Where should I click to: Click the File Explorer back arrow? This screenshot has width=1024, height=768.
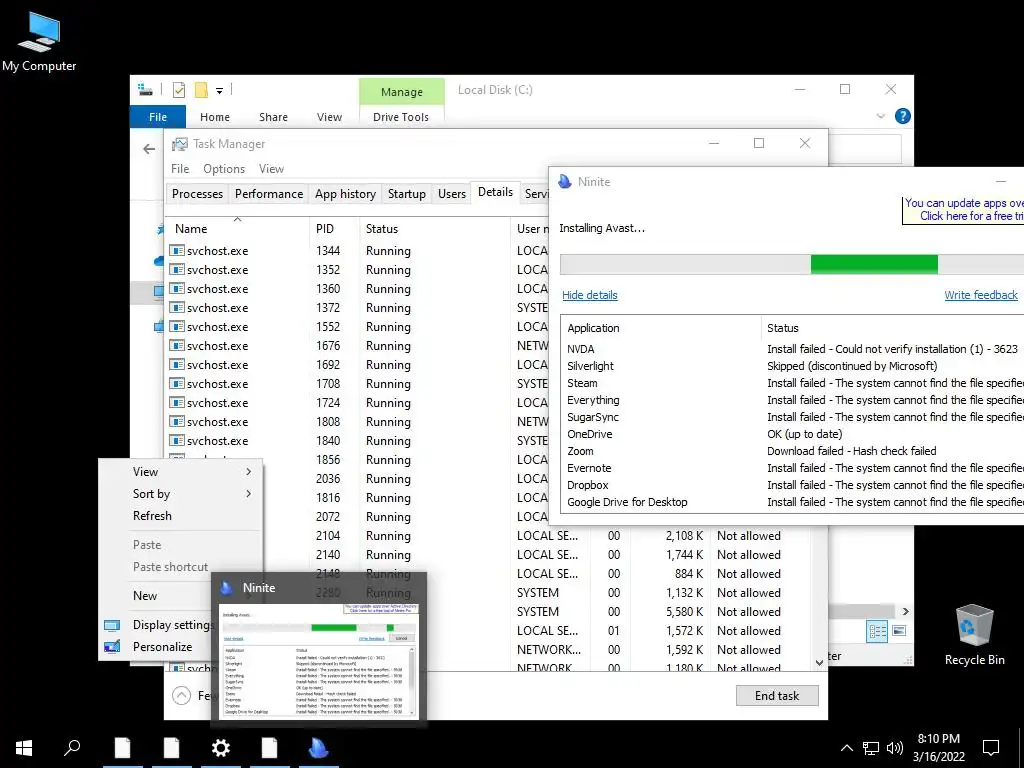coord(149,149)
